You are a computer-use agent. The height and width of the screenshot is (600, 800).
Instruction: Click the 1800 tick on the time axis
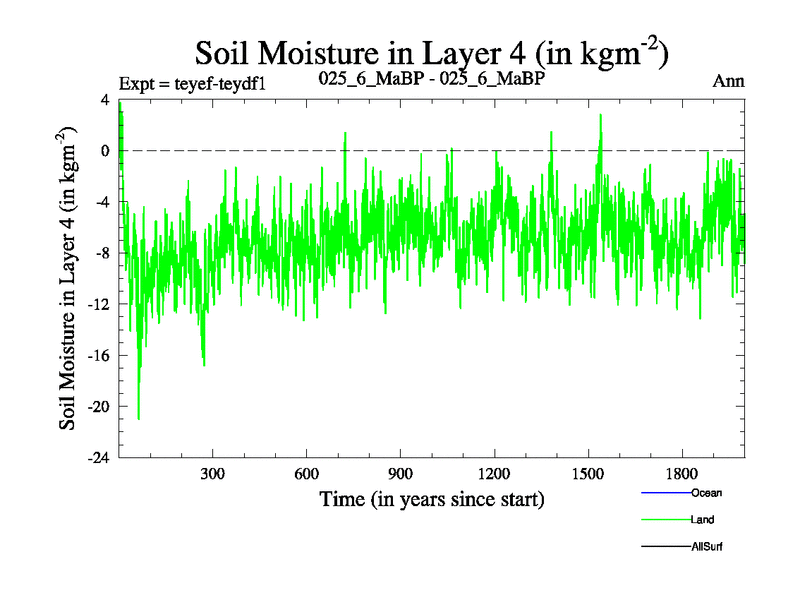tap(682, 473)
